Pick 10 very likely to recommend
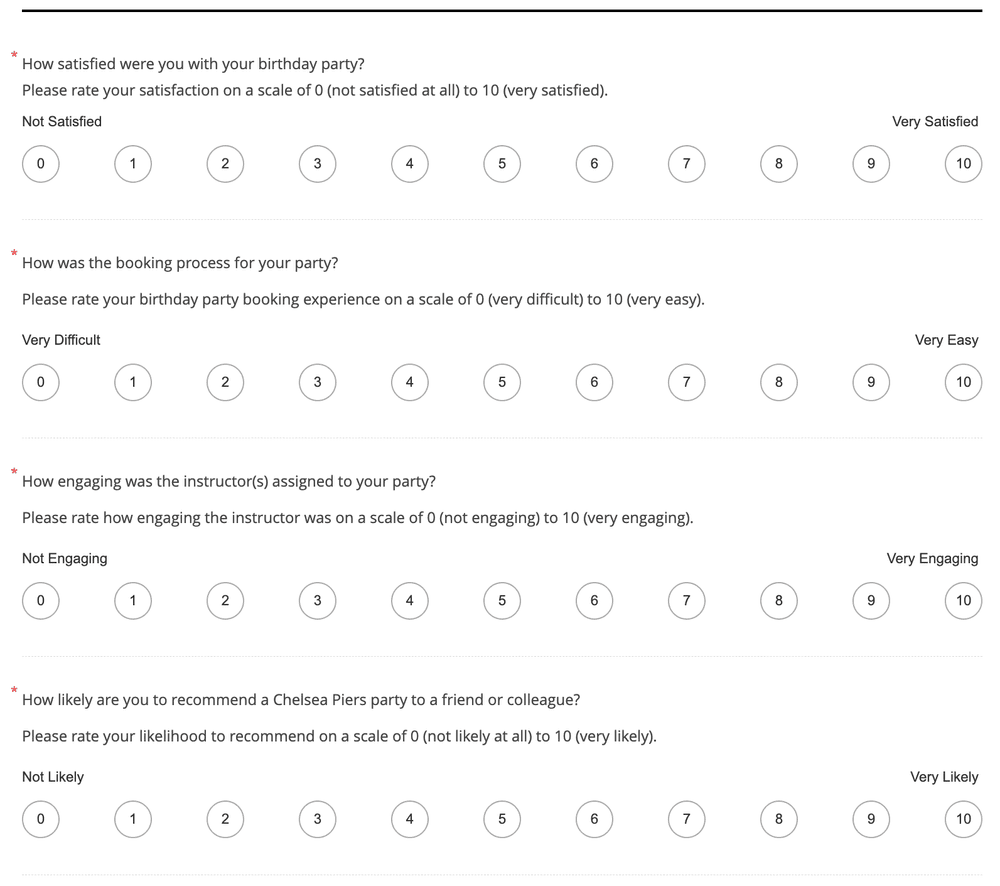This screenshot has width=1000, height=886. tap(963, 819)
